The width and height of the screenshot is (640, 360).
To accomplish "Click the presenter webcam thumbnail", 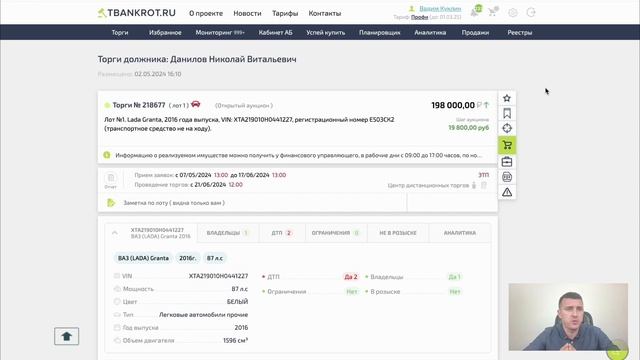I will point(568,317).
